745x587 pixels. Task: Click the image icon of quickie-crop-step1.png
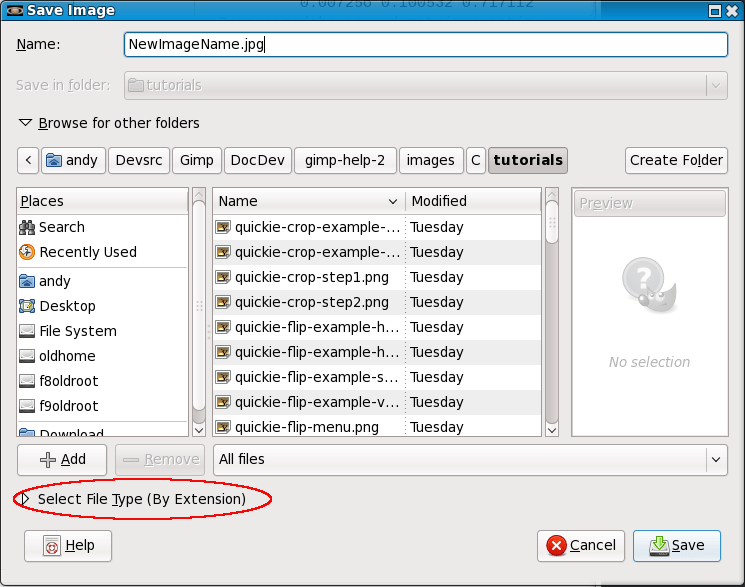[x=223, y=277]
